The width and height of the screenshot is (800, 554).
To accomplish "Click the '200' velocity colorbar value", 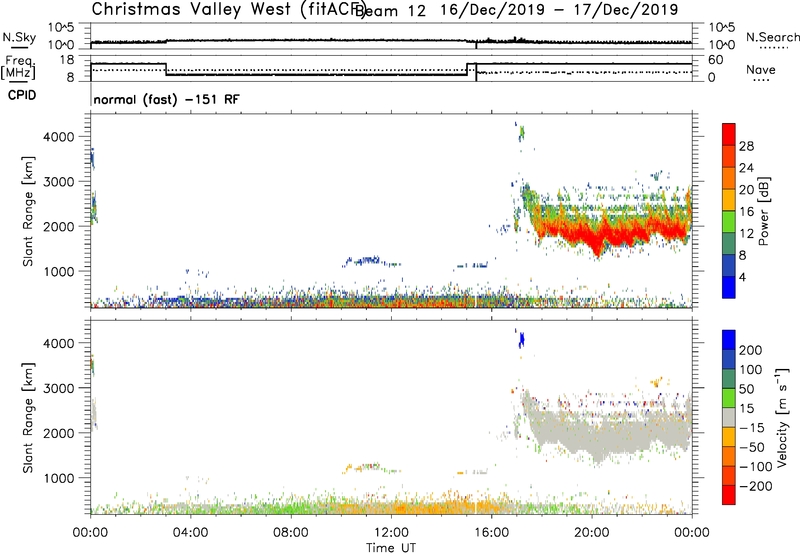I will click(751, 350).
